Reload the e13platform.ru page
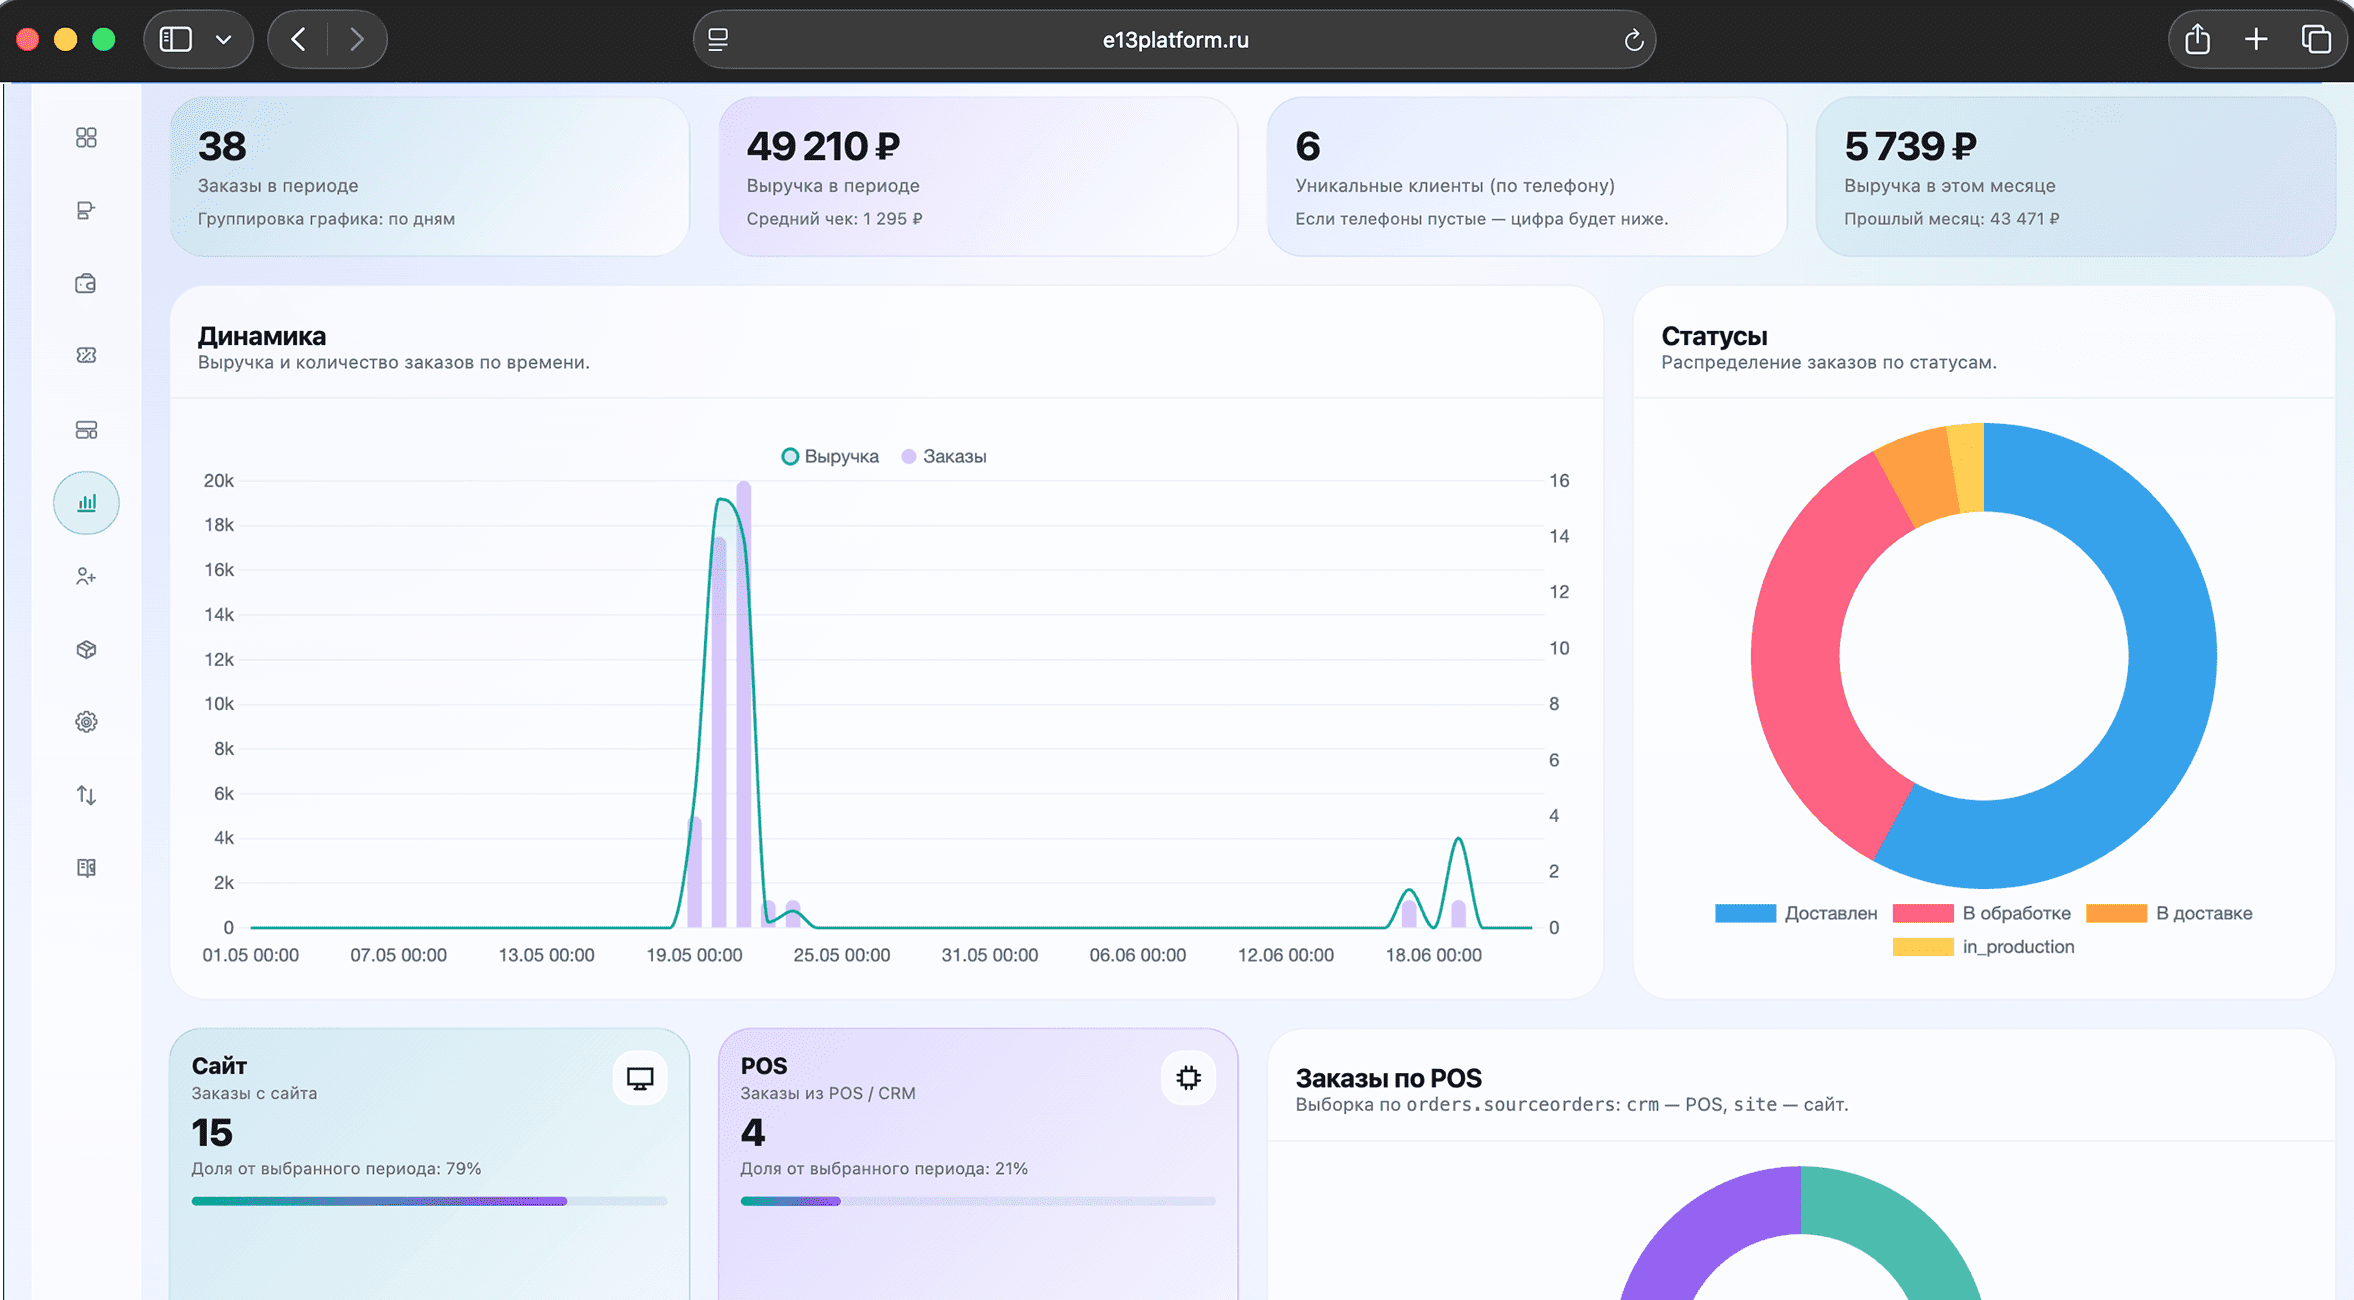This screenshot has width=2354, height=1300. pos(1633,40)
